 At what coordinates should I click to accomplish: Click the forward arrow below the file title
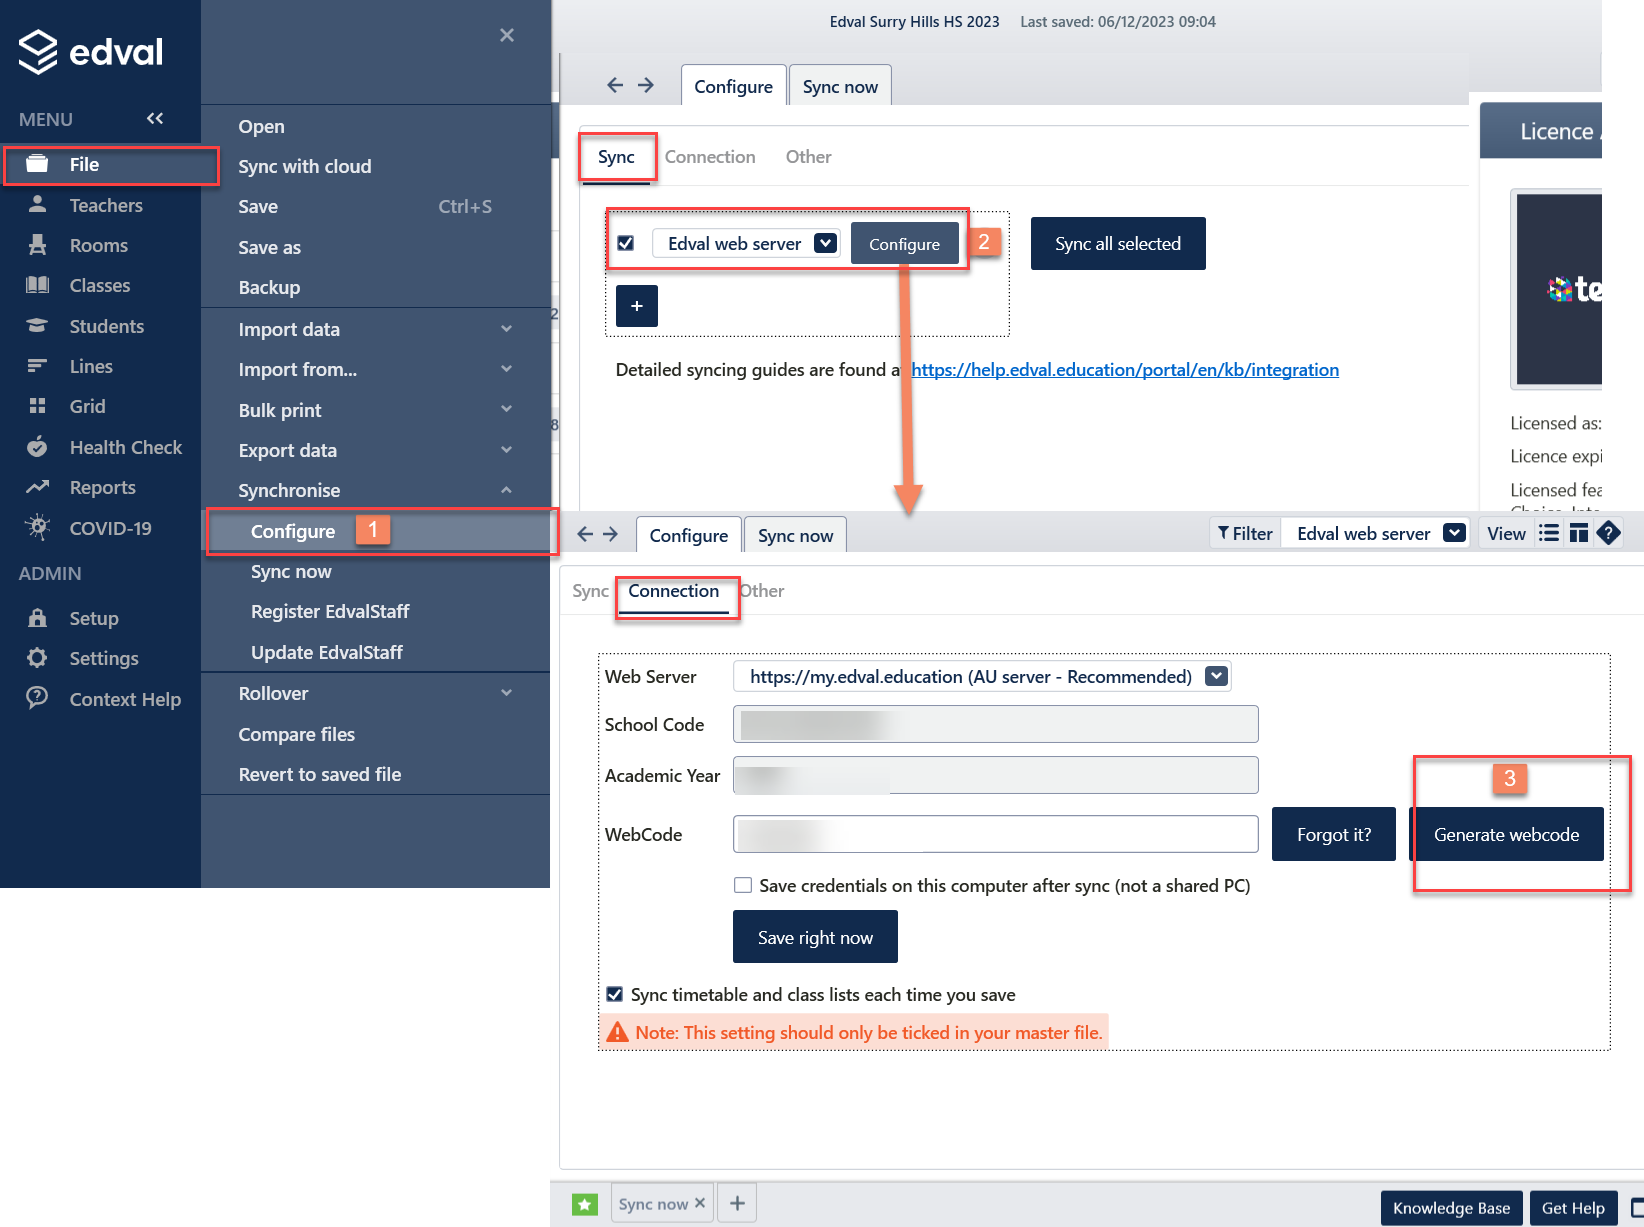646,85
